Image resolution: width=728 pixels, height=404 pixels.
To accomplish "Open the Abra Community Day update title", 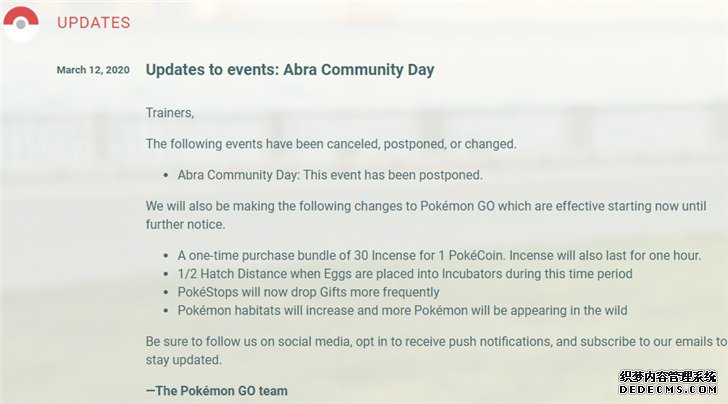I will click(290, 70).
